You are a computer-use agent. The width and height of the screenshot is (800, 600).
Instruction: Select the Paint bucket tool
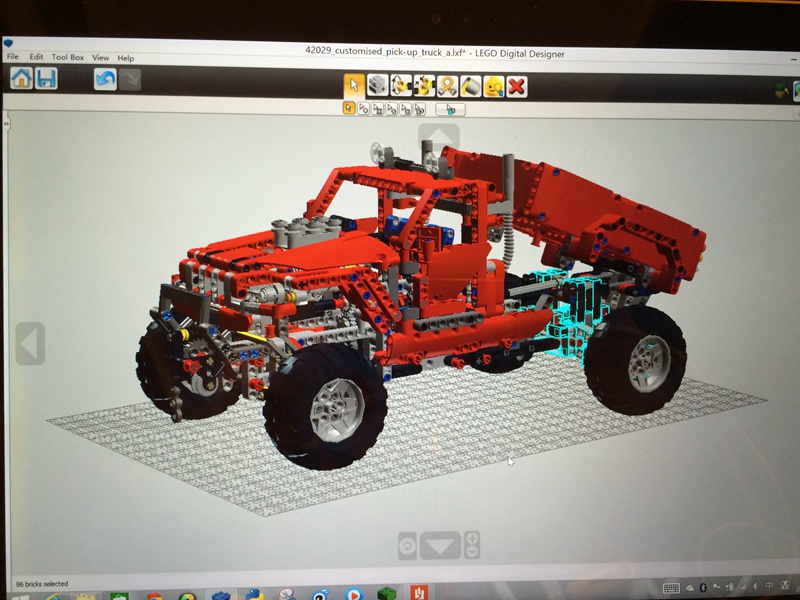click(470, 86)
